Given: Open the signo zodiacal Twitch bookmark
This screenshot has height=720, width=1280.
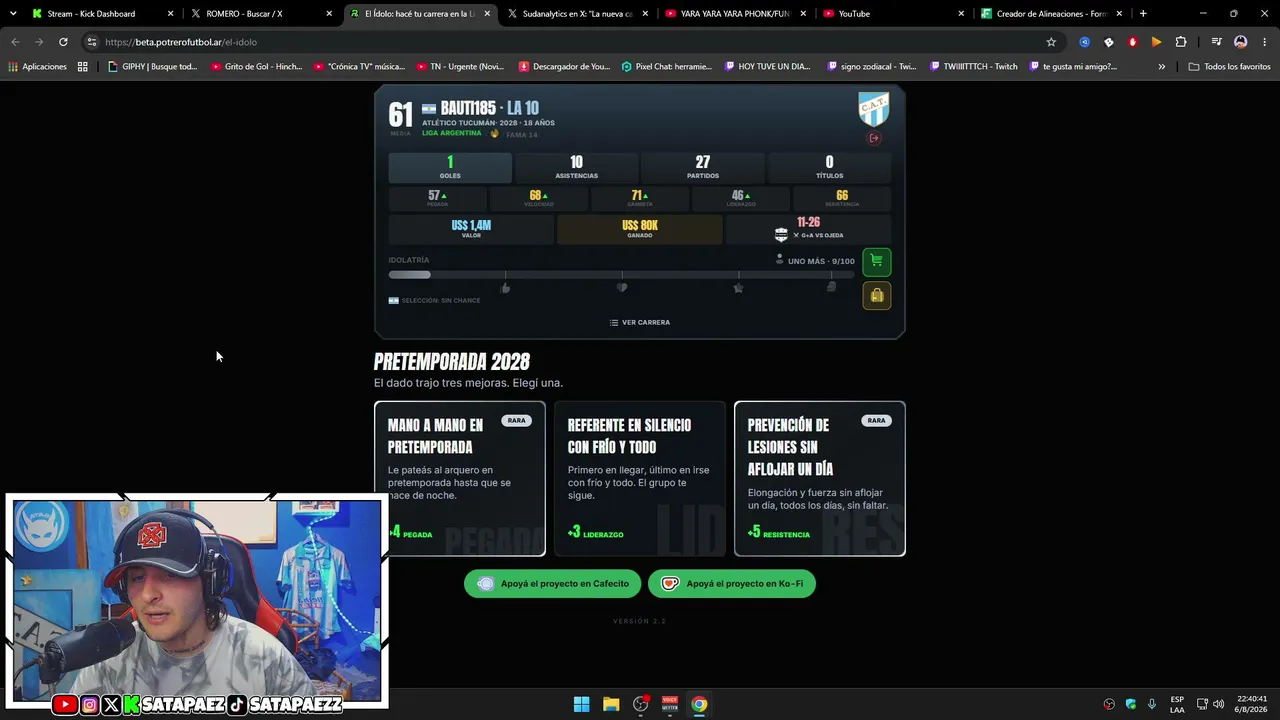Looking at the screenshot, I should [872, 67].
